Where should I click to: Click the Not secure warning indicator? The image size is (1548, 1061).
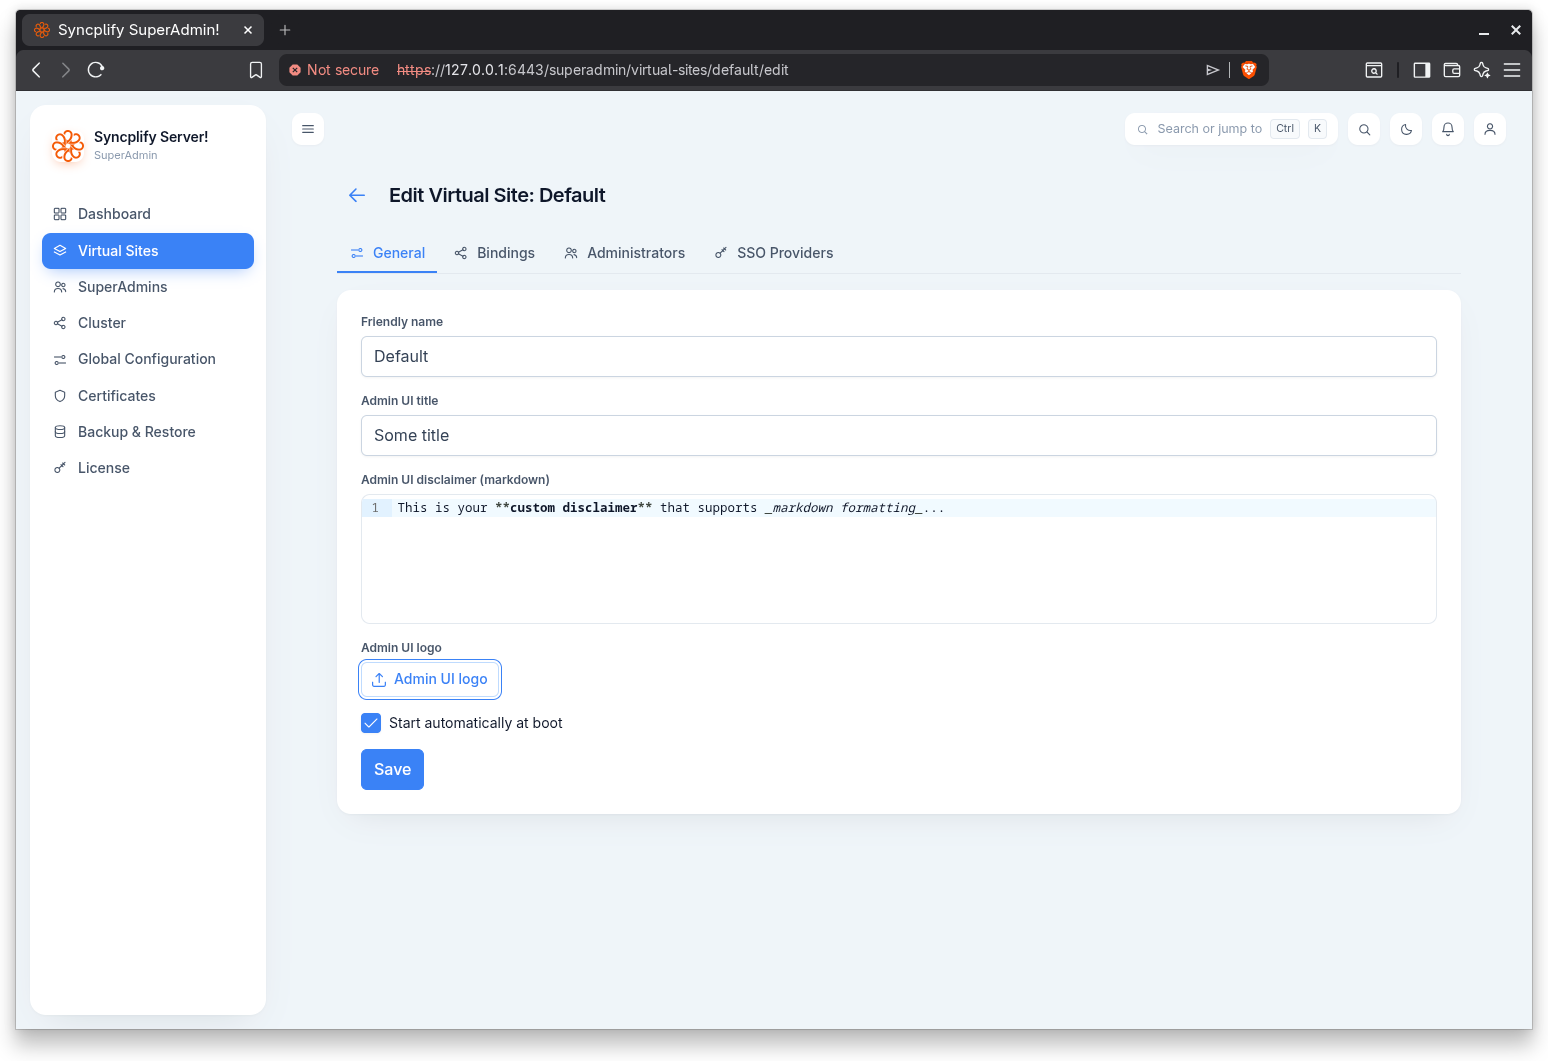[x=334, y=70]
